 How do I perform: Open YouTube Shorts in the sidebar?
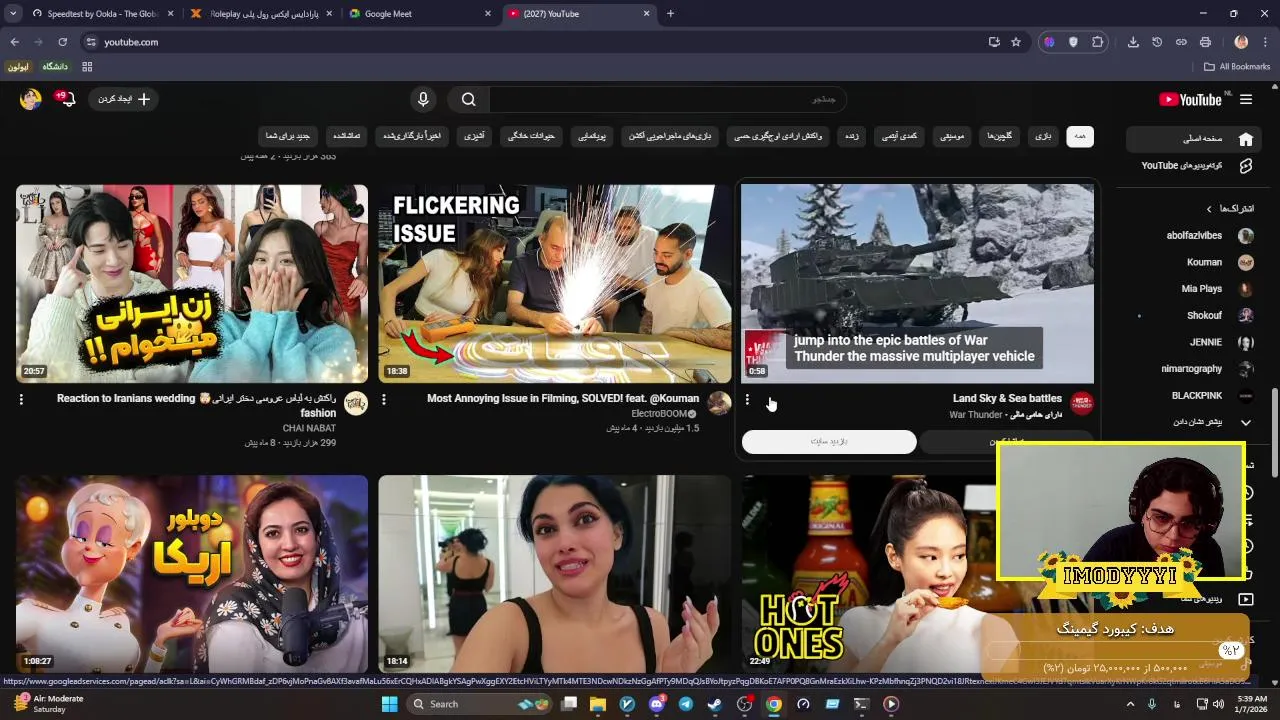[x=1192, y=166]
